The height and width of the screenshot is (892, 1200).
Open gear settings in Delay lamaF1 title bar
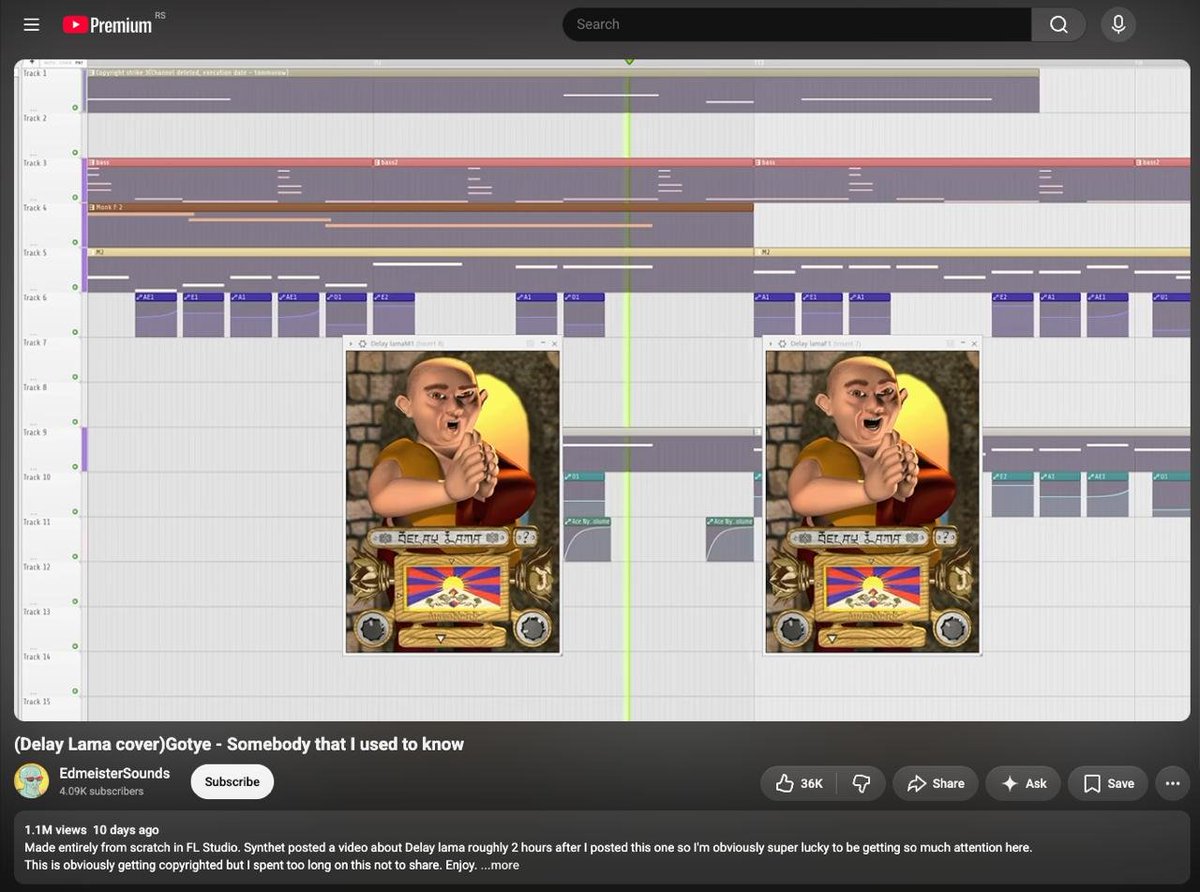click(x=782, y=343)
